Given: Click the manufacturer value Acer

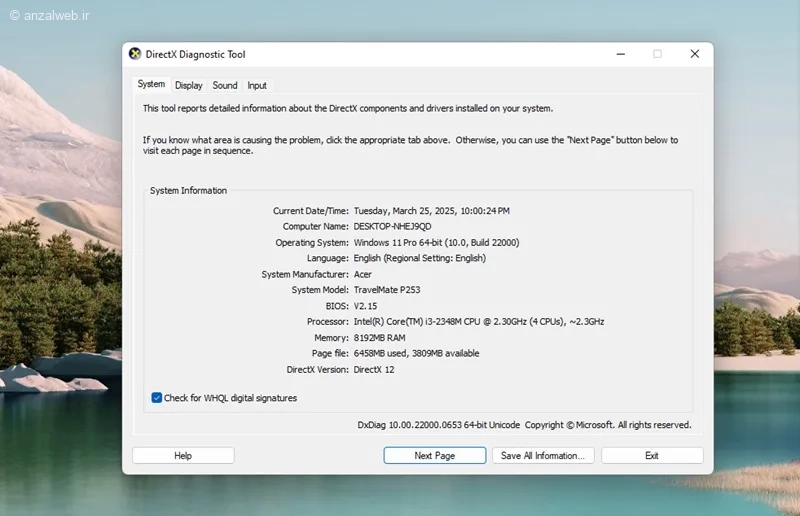Looking at the screenshot, I should pos(363,274).
